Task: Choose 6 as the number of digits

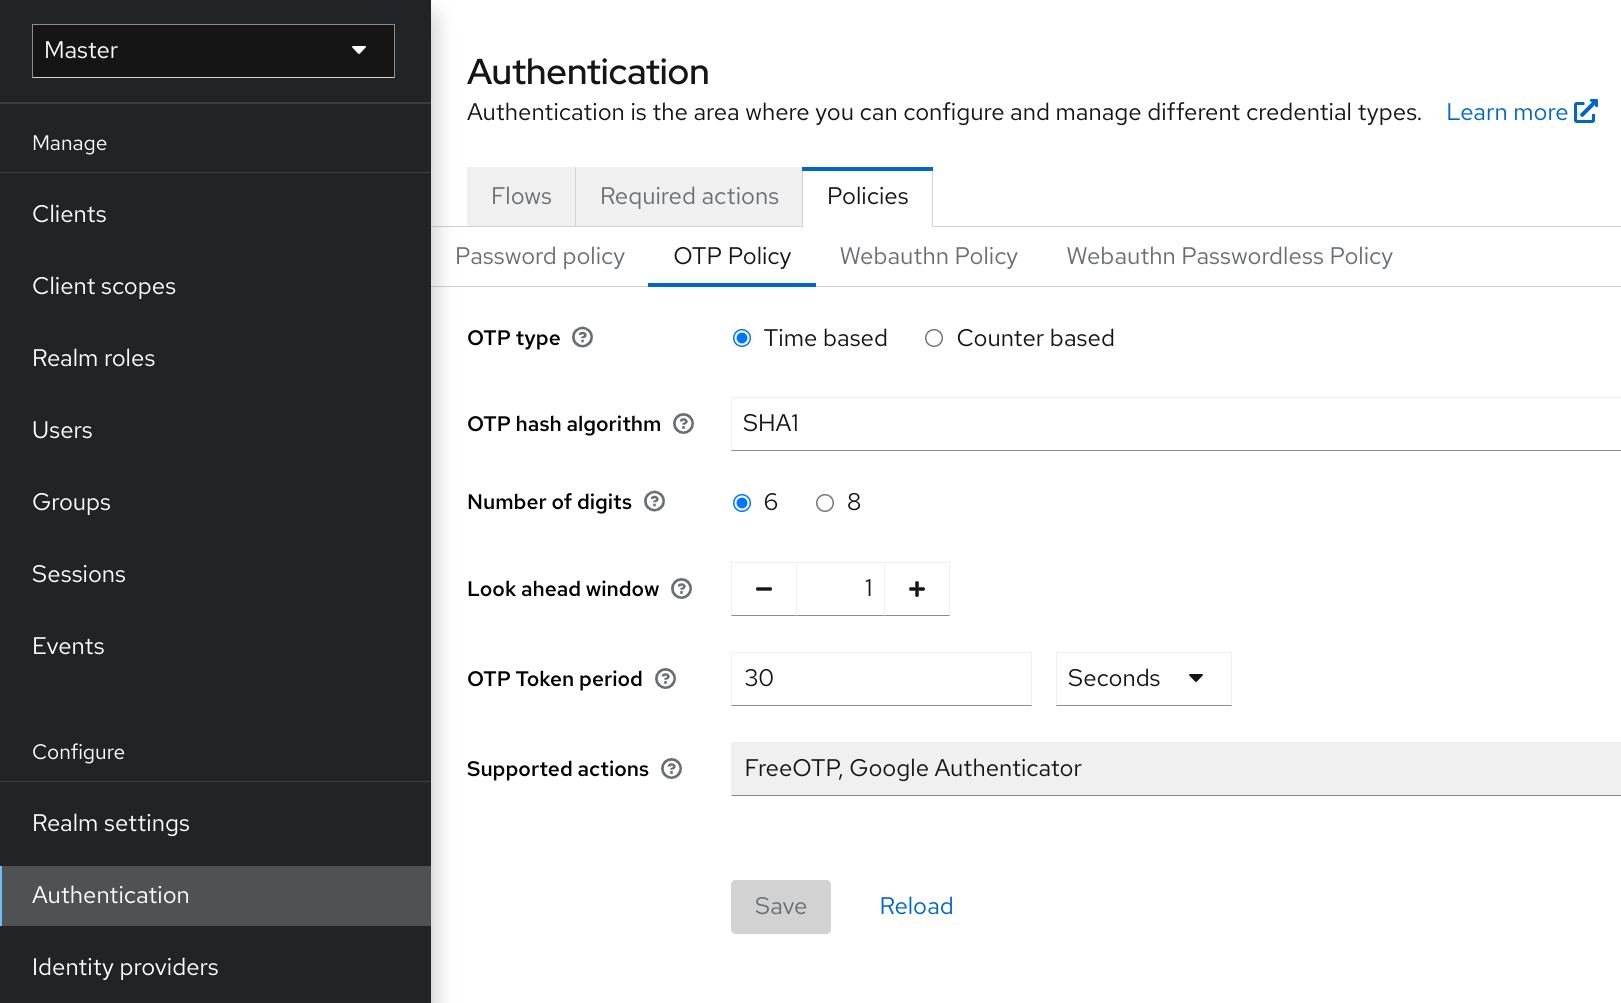Action: pos(741,502)
